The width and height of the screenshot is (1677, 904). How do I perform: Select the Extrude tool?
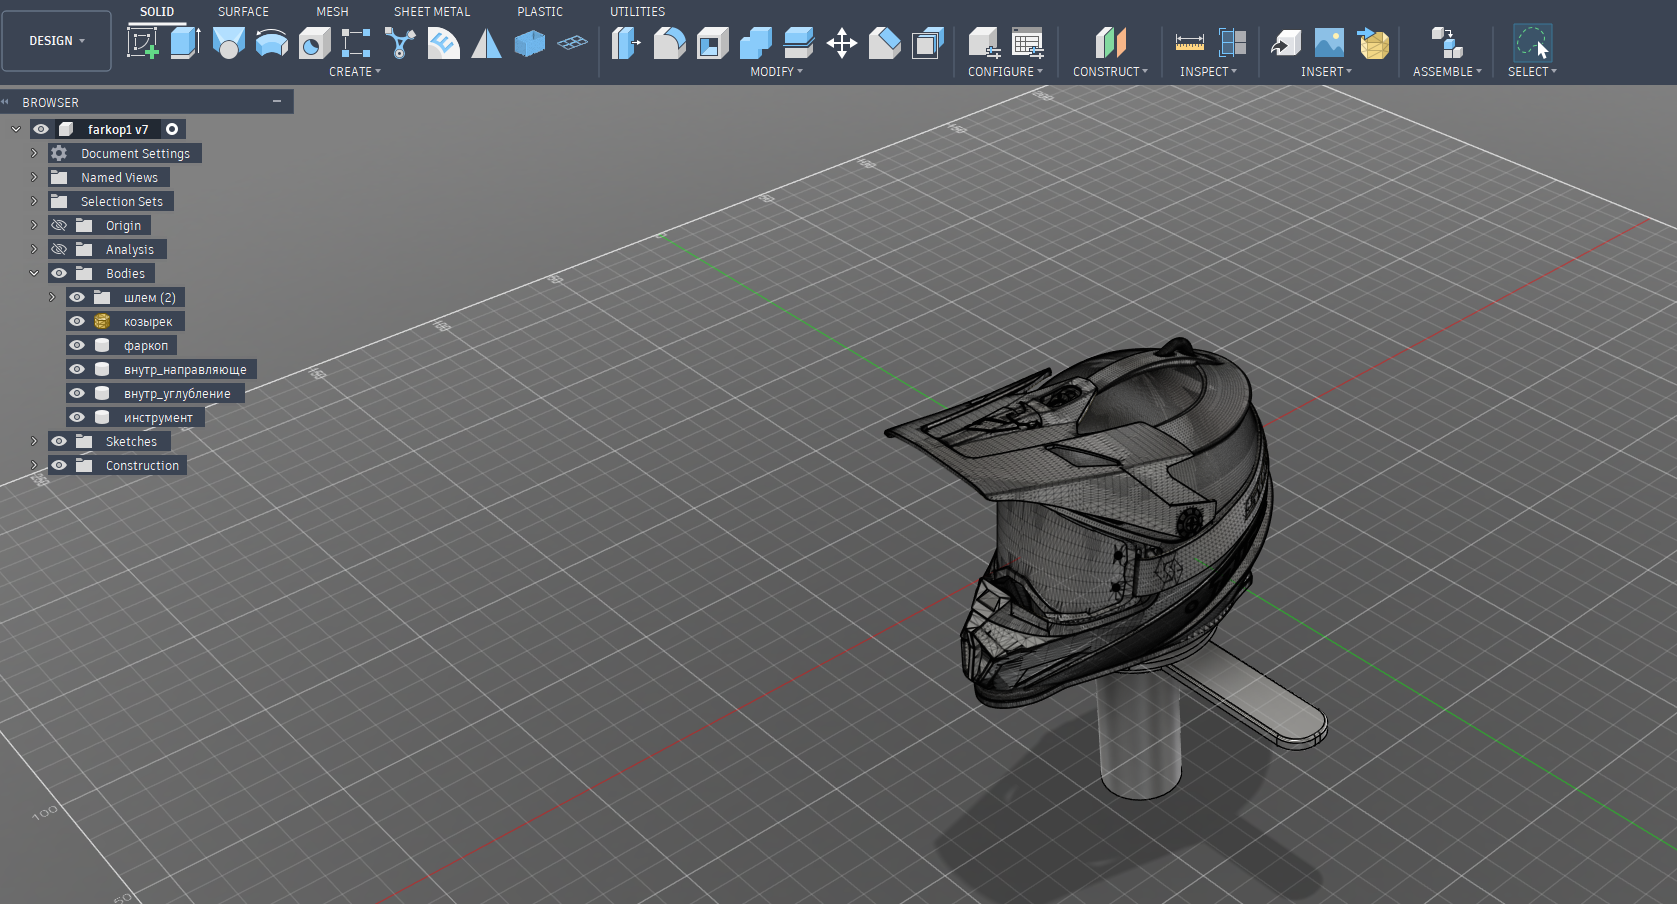tap(185, 43)
